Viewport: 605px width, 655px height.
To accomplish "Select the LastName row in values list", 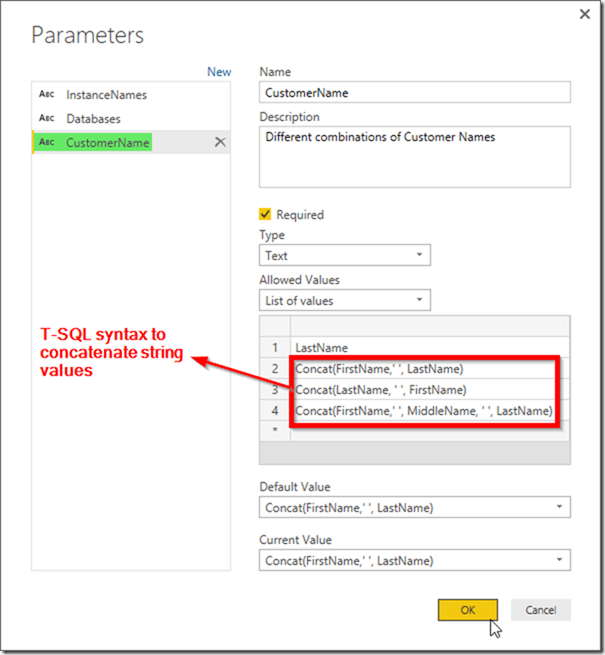I will (430, 348).
